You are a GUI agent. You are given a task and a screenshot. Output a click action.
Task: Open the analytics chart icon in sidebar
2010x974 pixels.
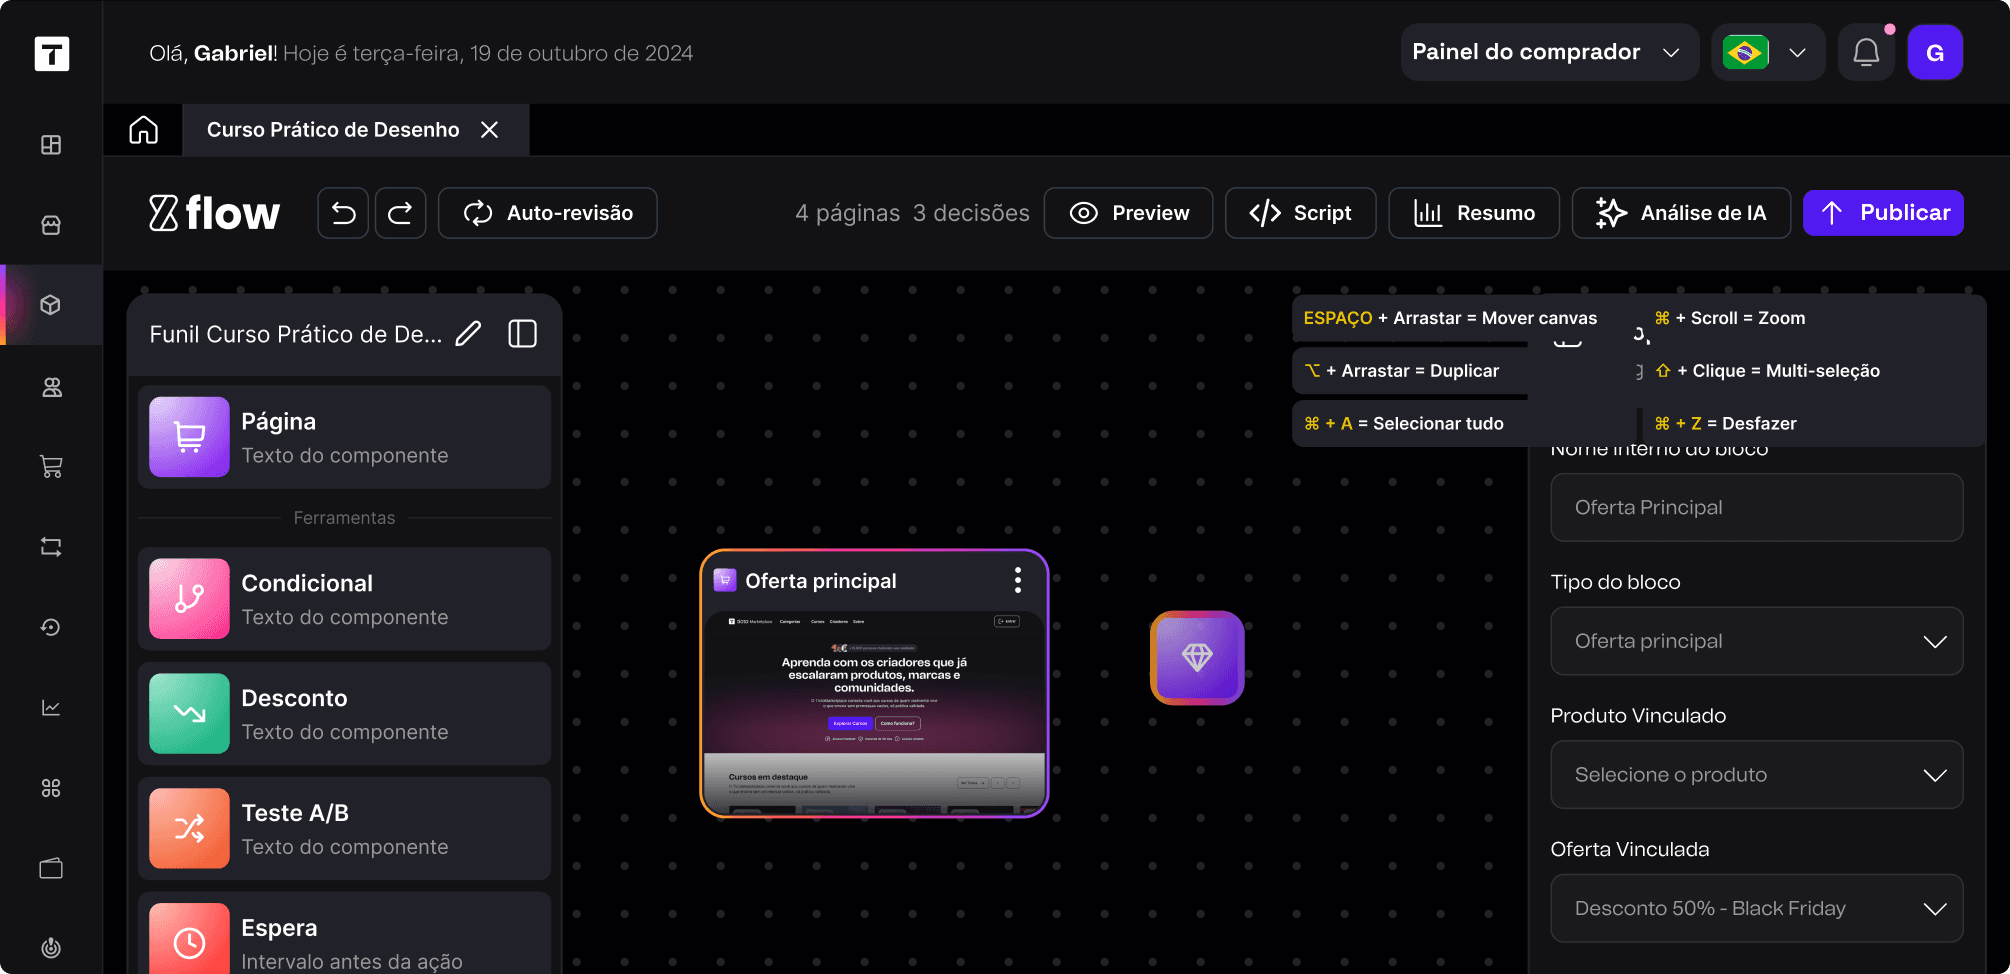click(x=51, y=707)
